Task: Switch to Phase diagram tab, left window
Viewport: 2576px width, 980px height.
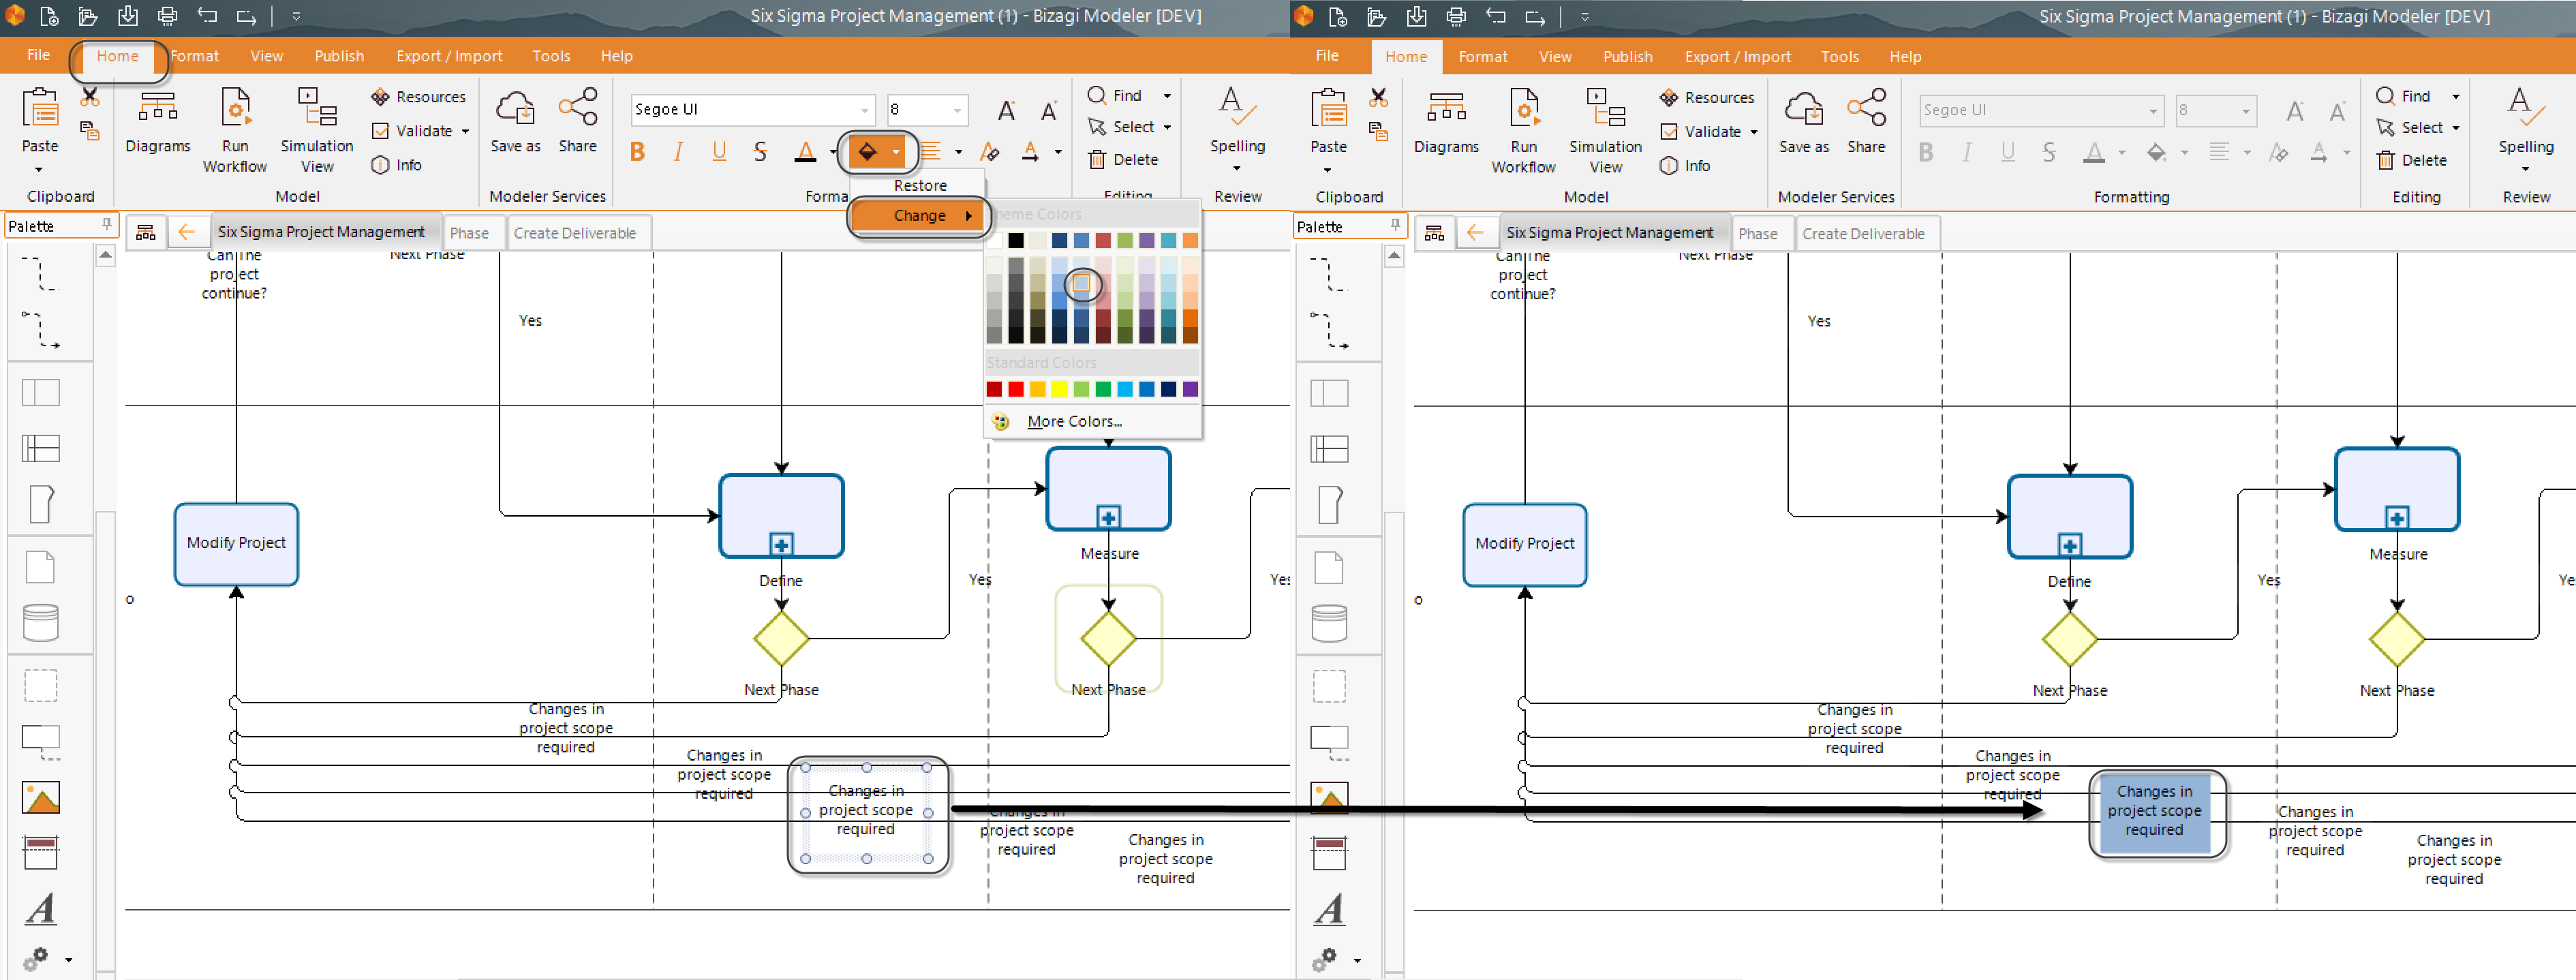Action: click(x=470, y=233)
